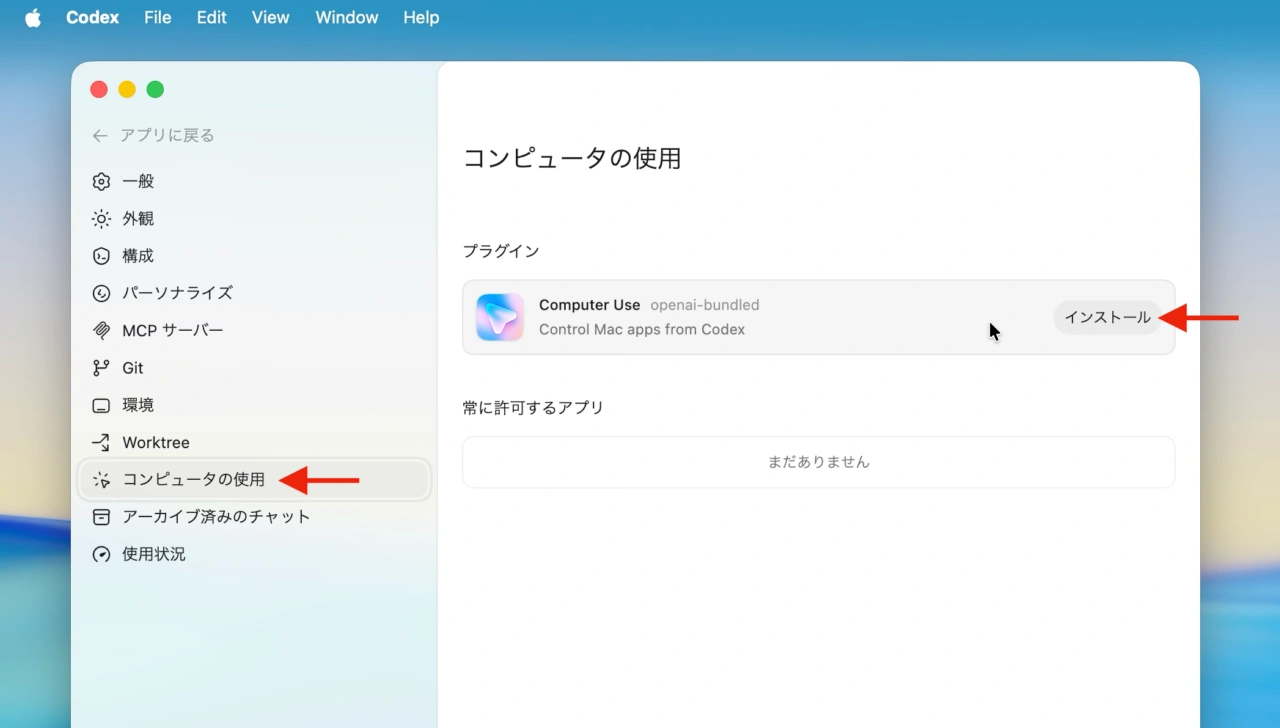Open the 一般 settings gear icon

[x=100, y=181]
